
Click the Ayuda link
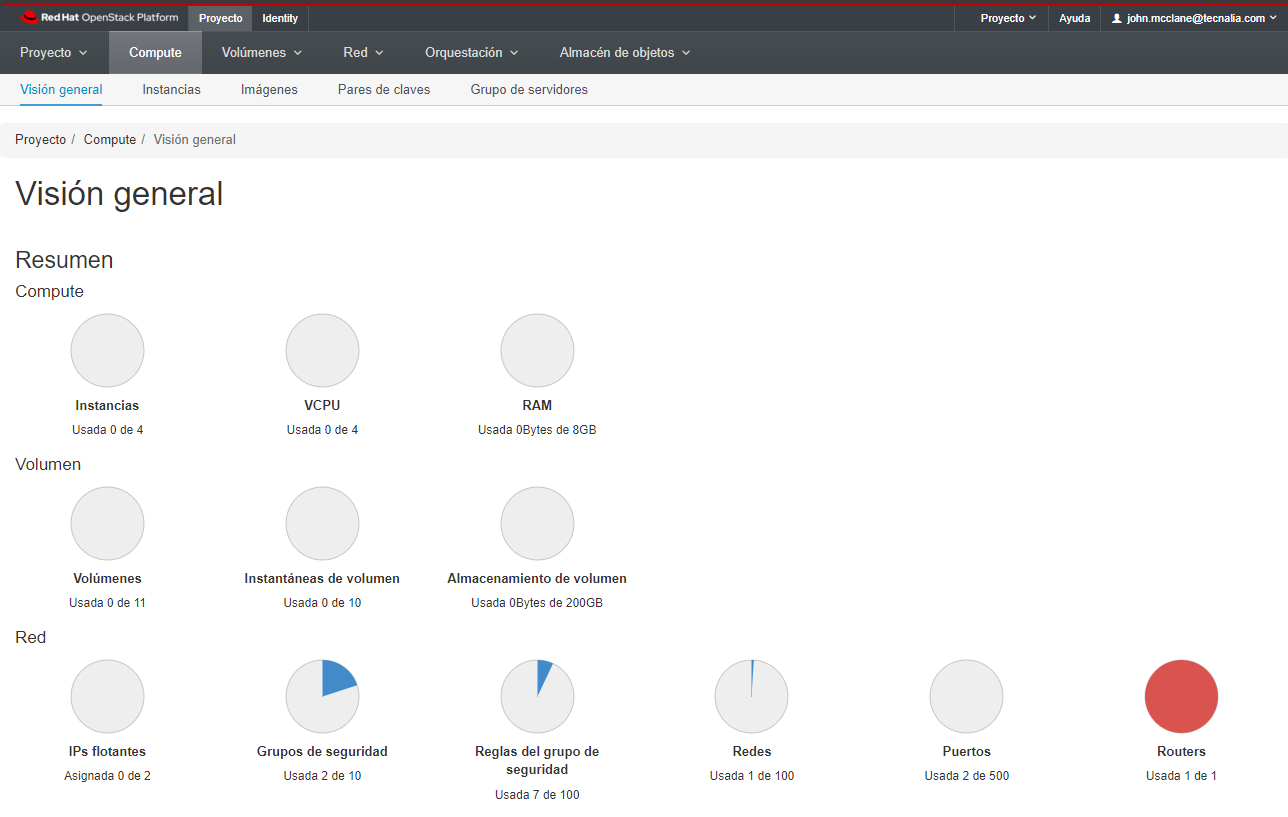[1074, 17]
